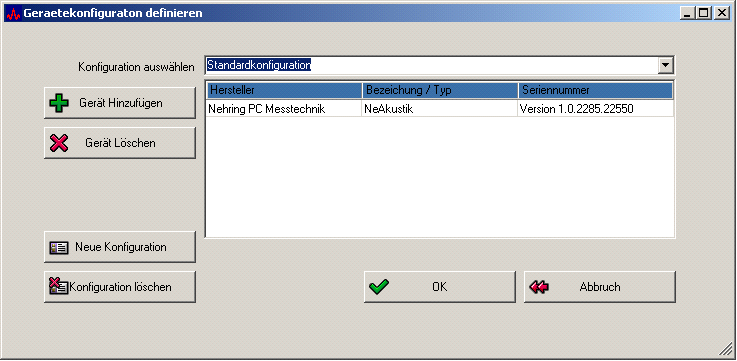Select the Version 1.0.2285.22550 cell
The image size is (737, 361).
click(596, 109)
